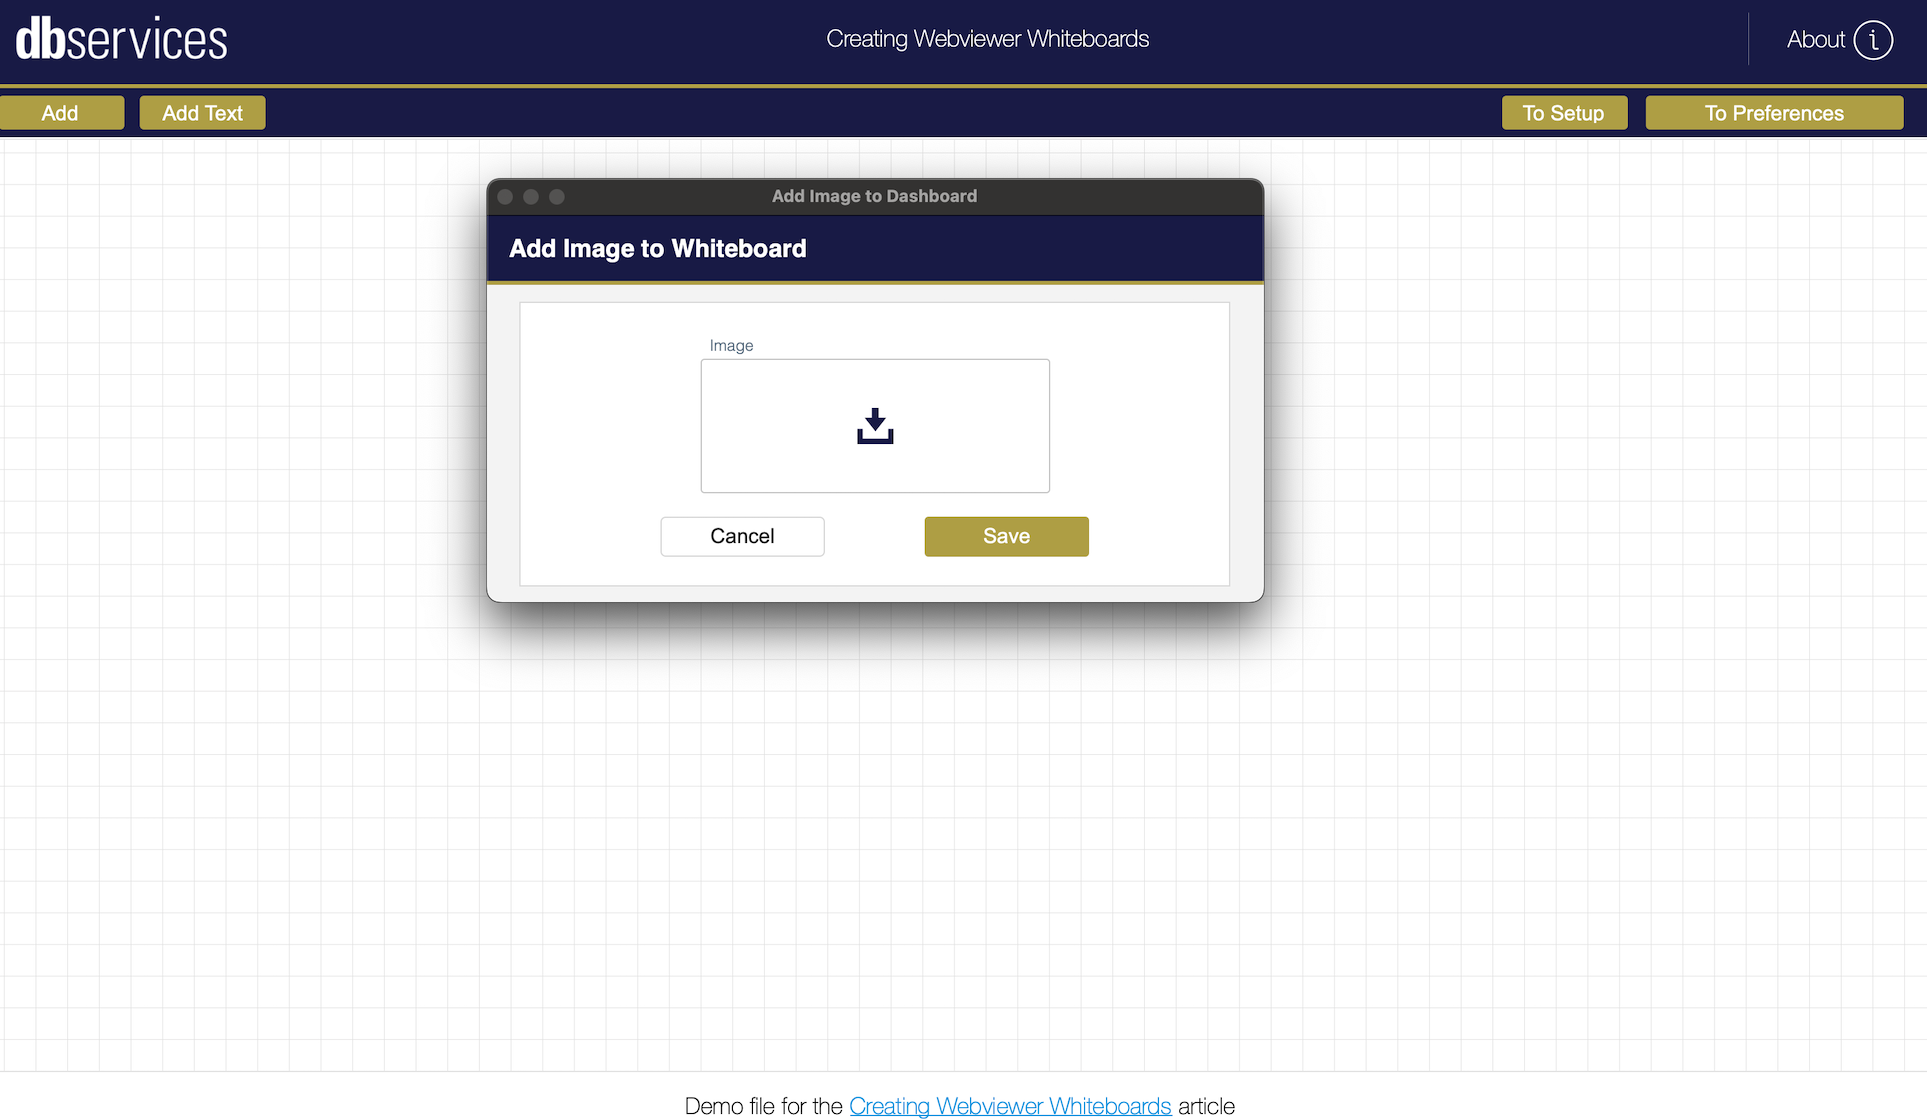Open the Creating Webviewer Whiteboards article link

[x=1010, y=1106]
